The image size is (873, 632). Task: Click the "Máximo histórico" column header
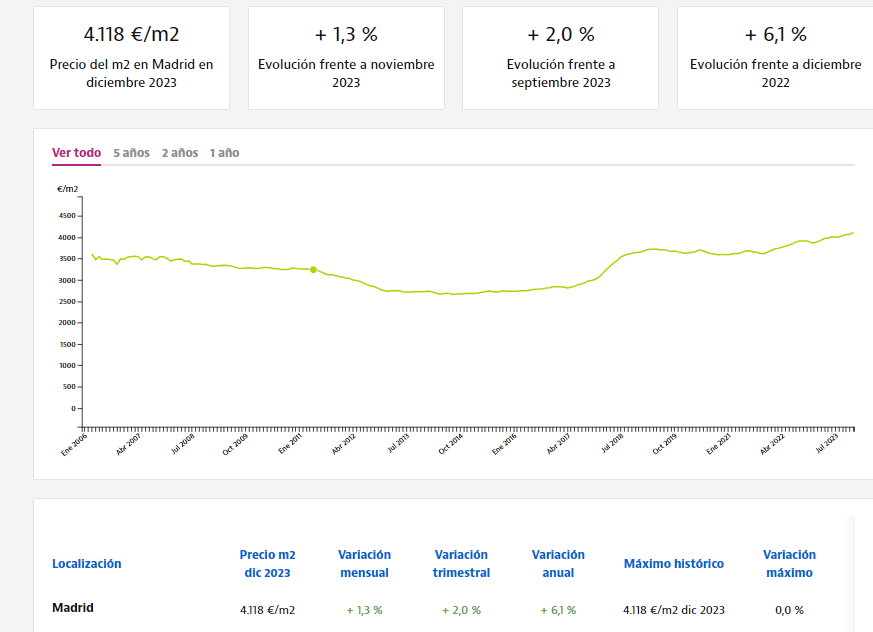tap(673, 564)
